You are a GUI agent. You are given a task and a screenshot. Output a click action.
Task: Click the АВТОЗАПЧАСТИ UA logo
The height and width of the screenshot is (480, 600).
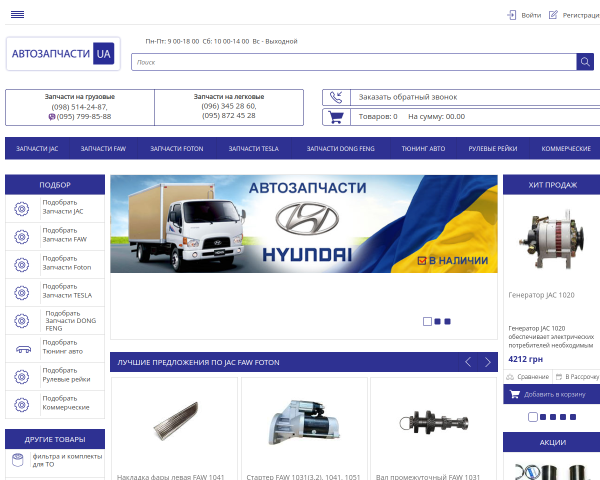coord(63,54)
